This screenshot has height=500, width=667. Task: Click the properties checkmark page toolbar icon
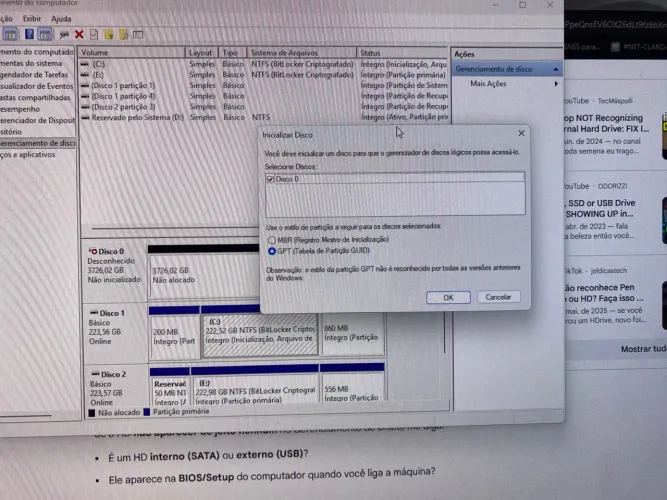click(94, 34)
